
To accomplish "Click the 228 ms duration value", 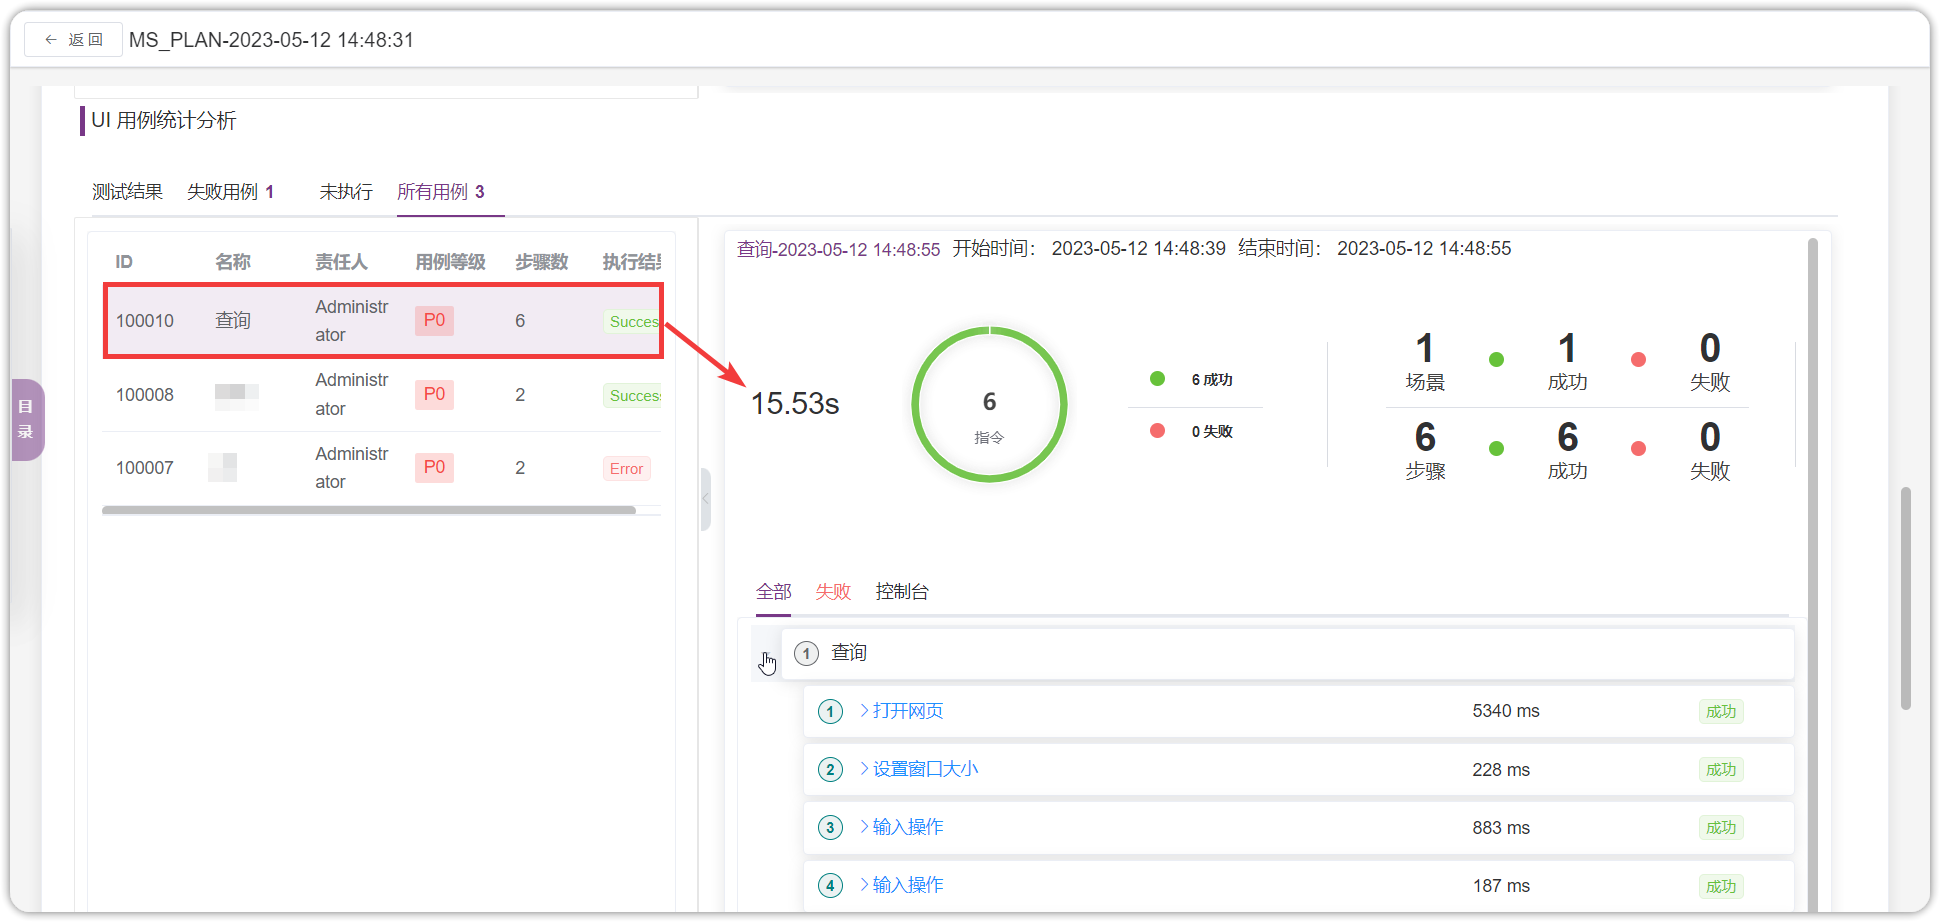I will tap(1501, 770).
